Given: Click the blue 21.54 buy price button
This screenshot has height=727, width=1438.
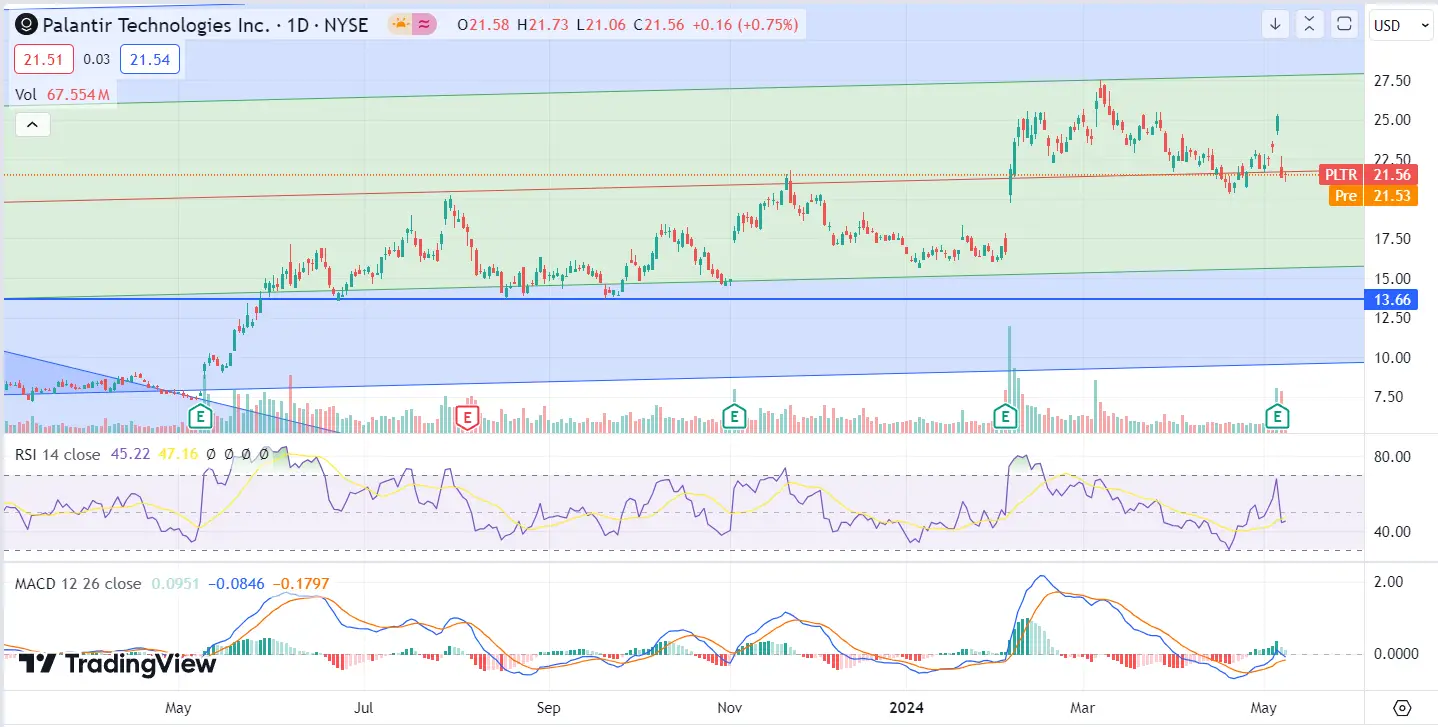Looking at the screenshot, I should point(150,60).
